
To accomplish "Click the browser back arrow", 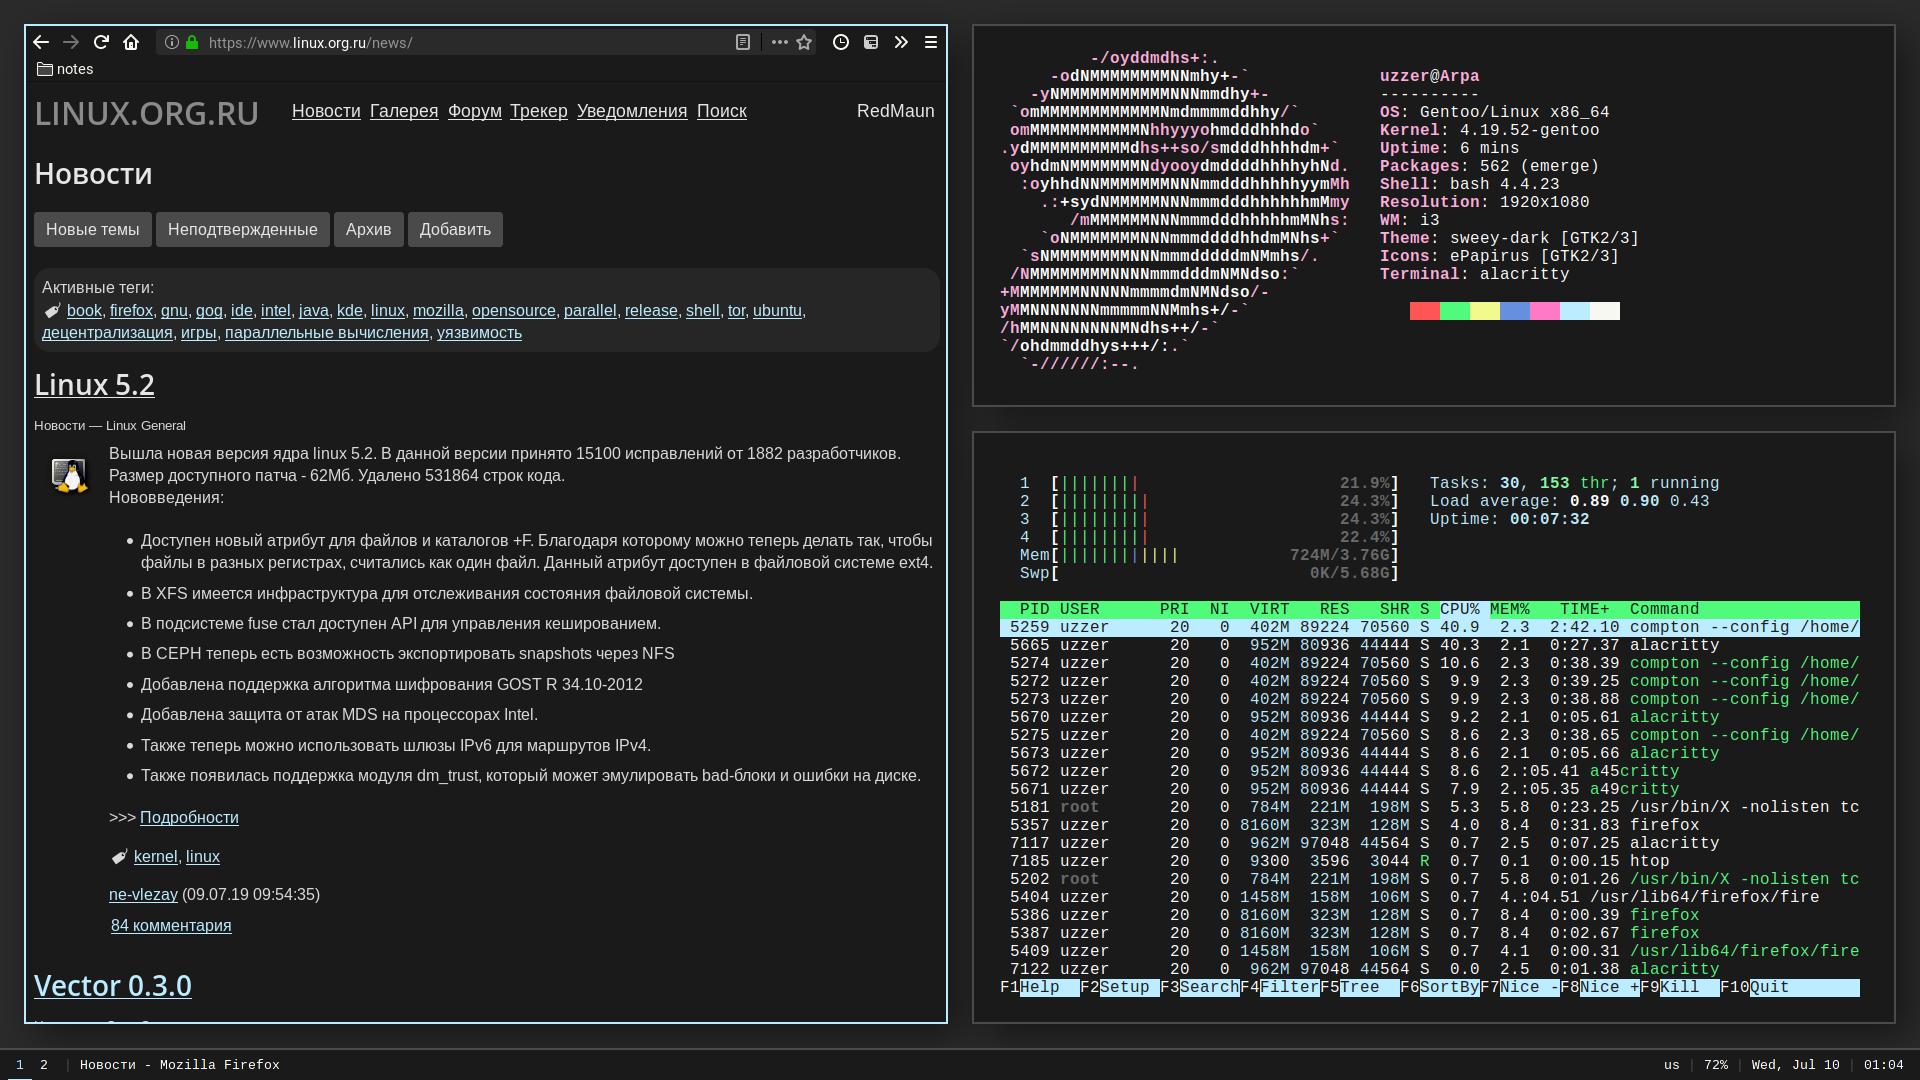I will [x=41, y=42].
